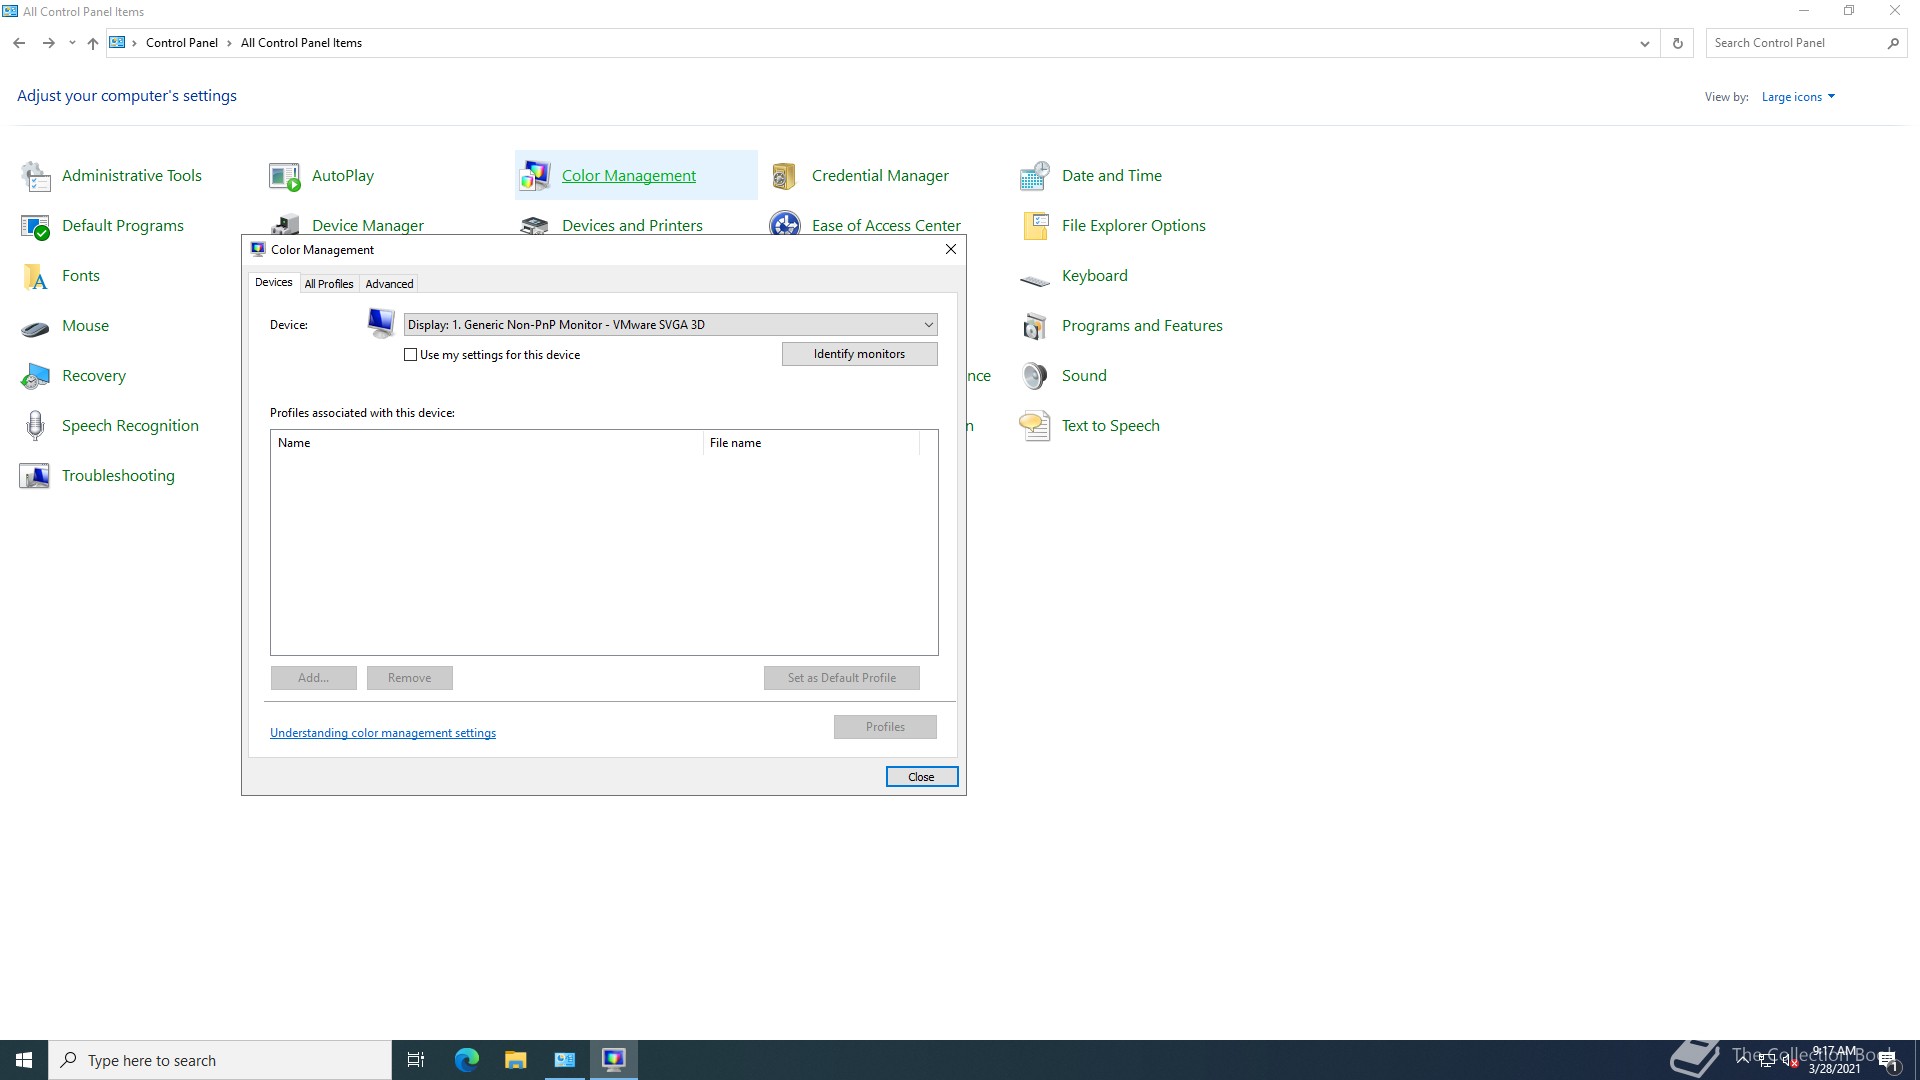
Task: Launch Microsoft Edge from the taskbar
Action: coord(466,1060)
